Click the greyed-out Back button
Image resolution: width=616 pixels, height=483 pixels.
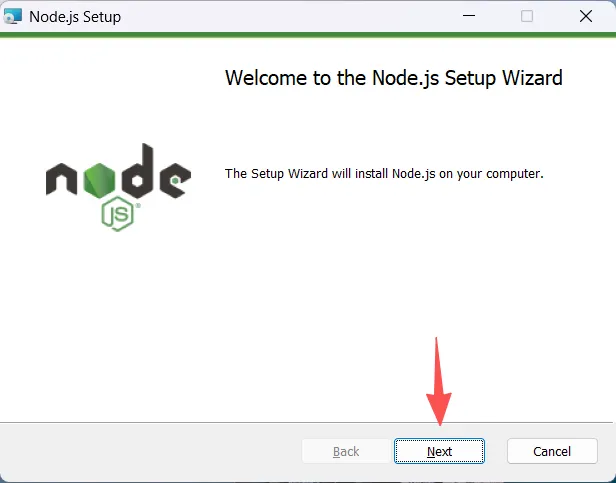pos(346,451)
